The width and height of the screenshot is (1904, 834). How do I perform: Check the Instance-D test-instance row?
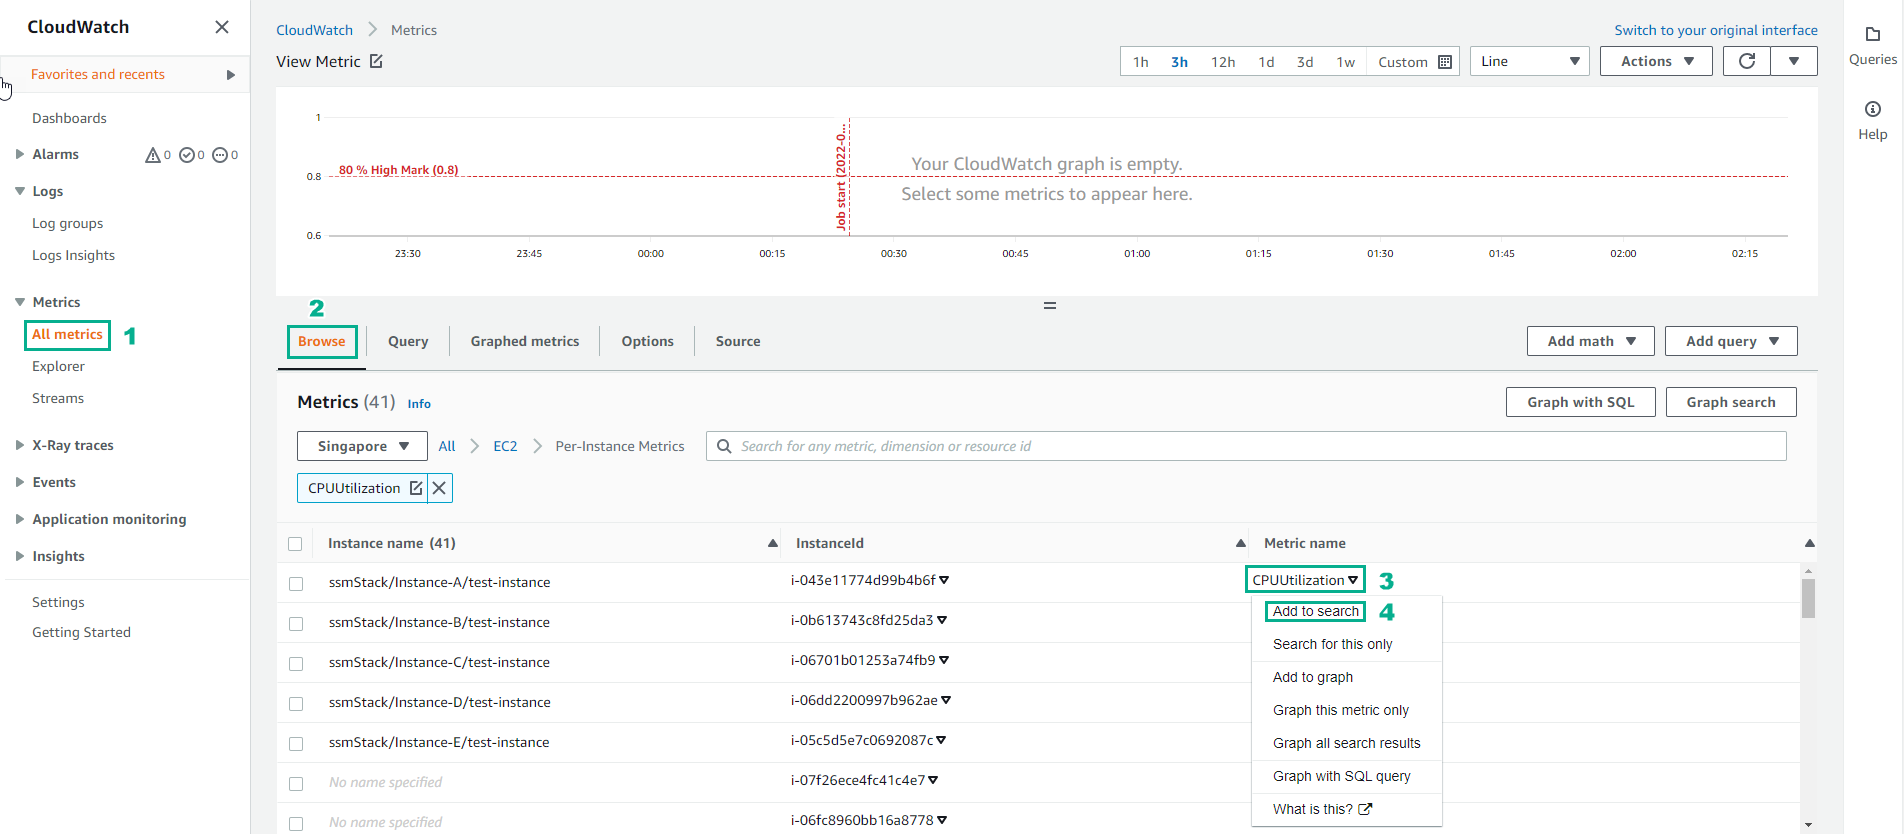coord(296,703)
